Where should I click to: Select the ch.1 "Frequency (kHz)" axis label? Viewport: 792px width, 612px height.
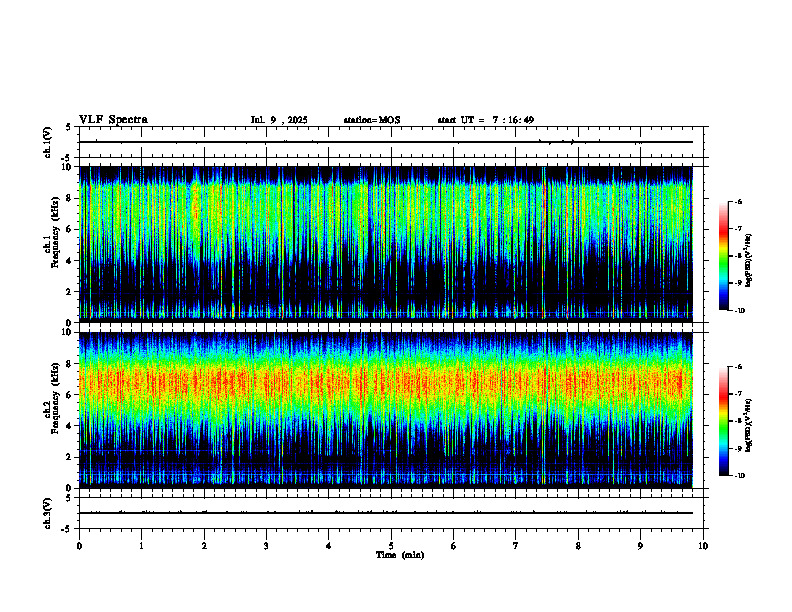point(55,234)
